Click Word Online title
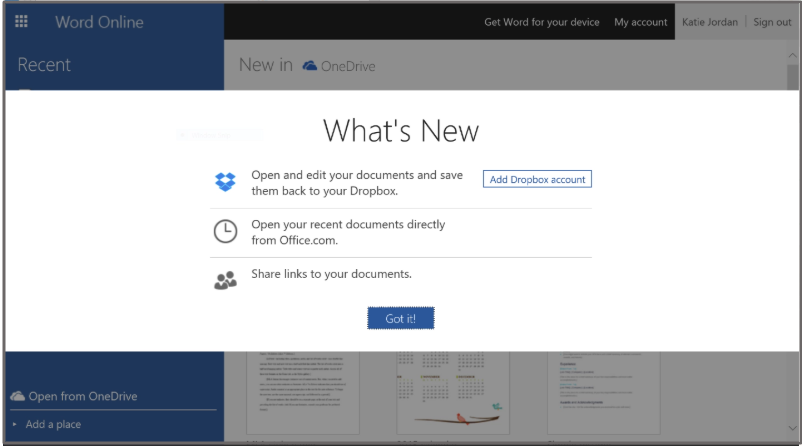 pyautogui.click(x=99, y=22)
